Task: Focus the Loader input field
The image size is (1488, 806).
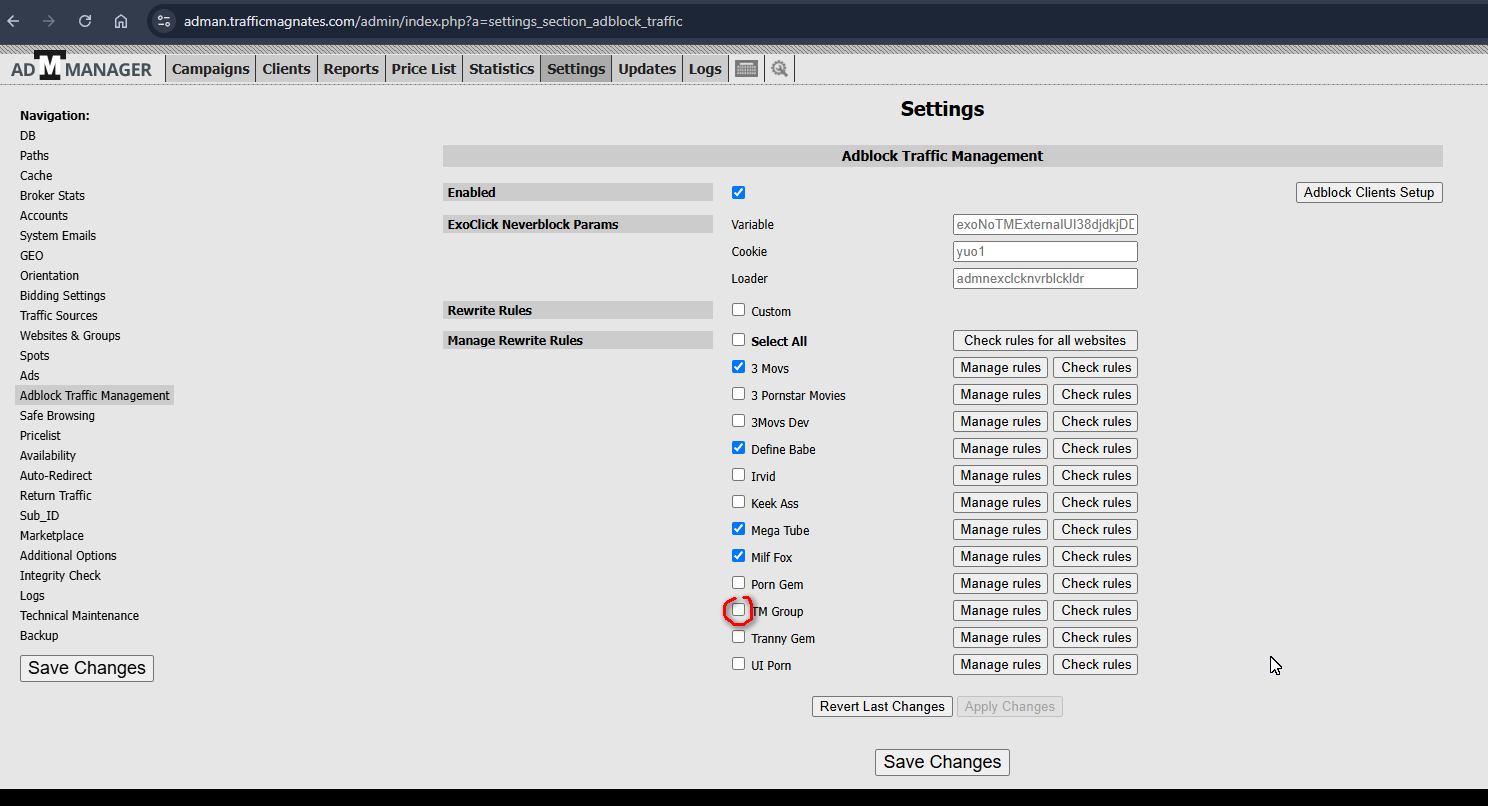Action: (x=1045, y=278)
